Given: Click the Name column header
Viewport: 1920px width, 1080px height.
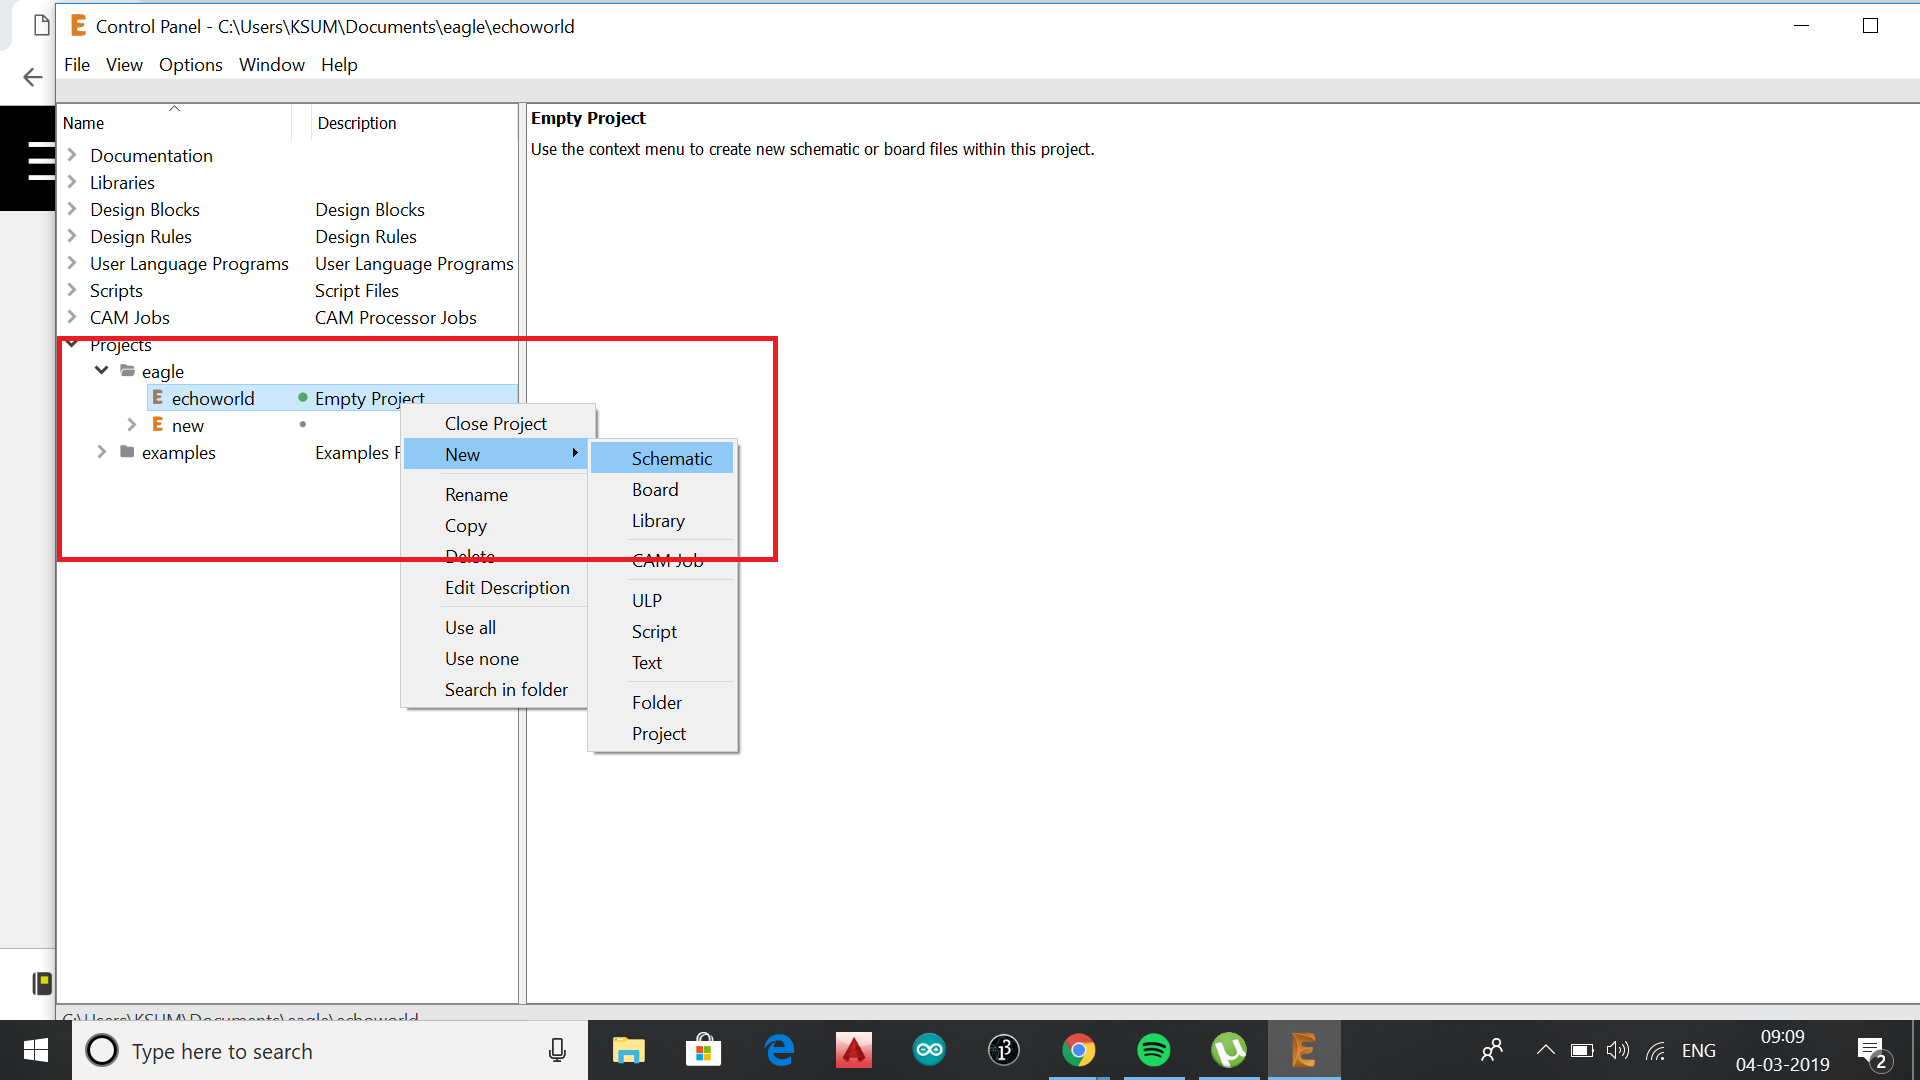Looking at the screenshot, I should pos(84,123).
